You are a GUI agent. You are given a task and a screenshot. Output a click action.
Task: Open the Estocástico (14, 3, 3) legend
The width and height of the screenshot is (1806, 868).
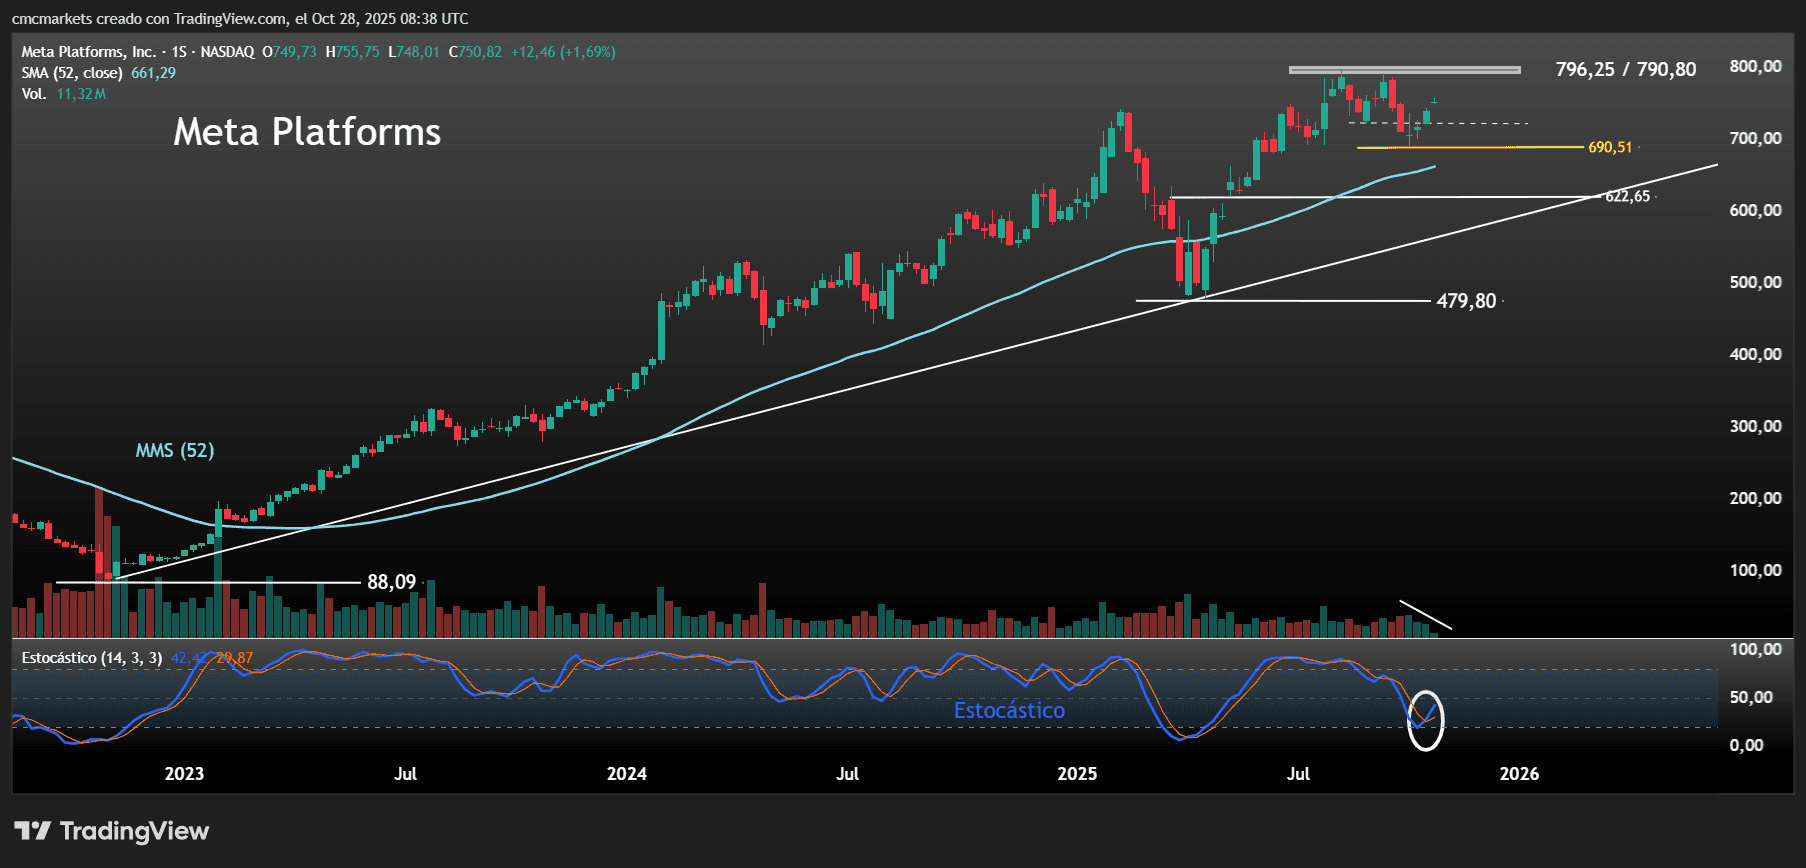click(92, 658)
